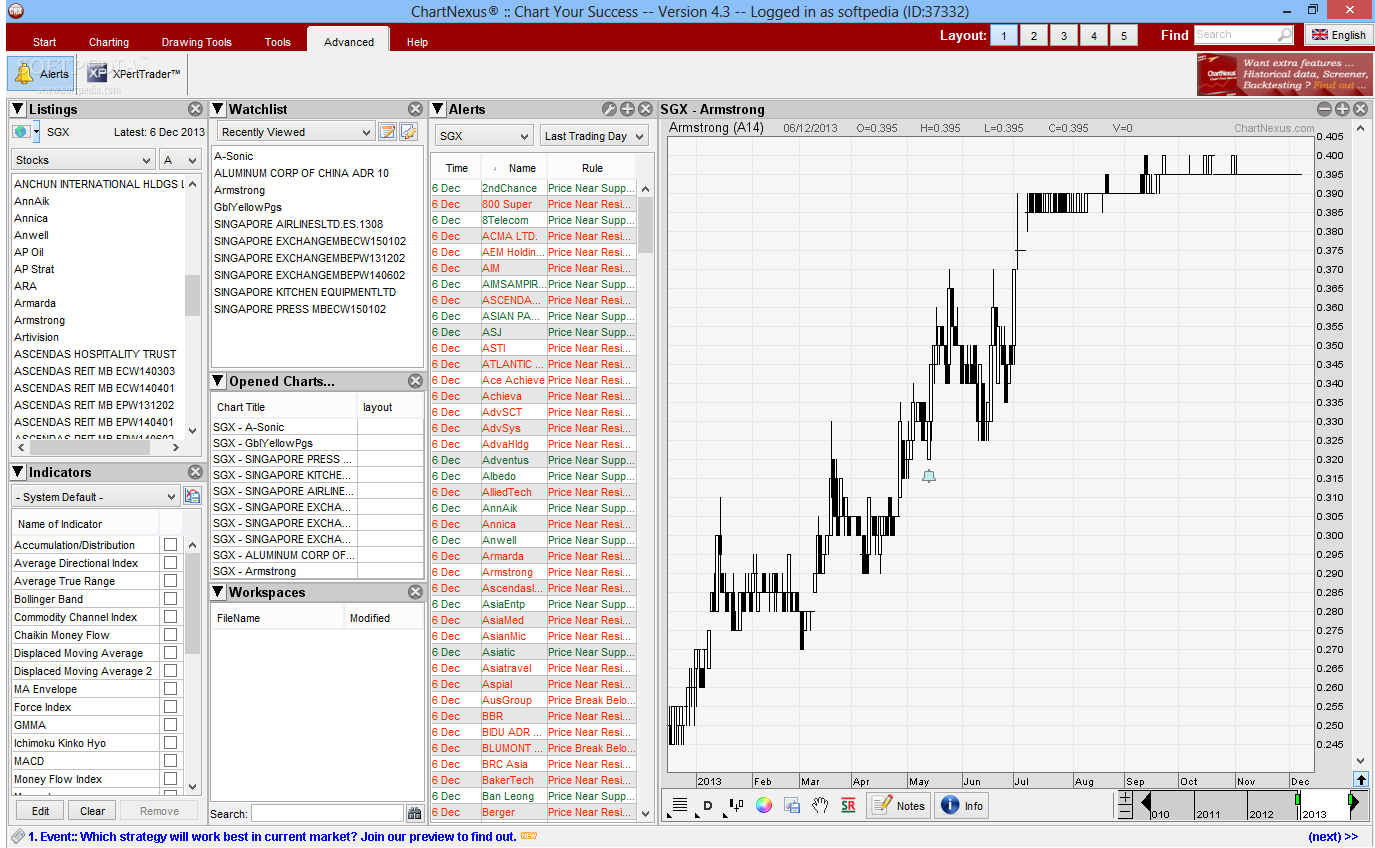Maximize the Armstrong chart panel with plus

(1342, 109)
